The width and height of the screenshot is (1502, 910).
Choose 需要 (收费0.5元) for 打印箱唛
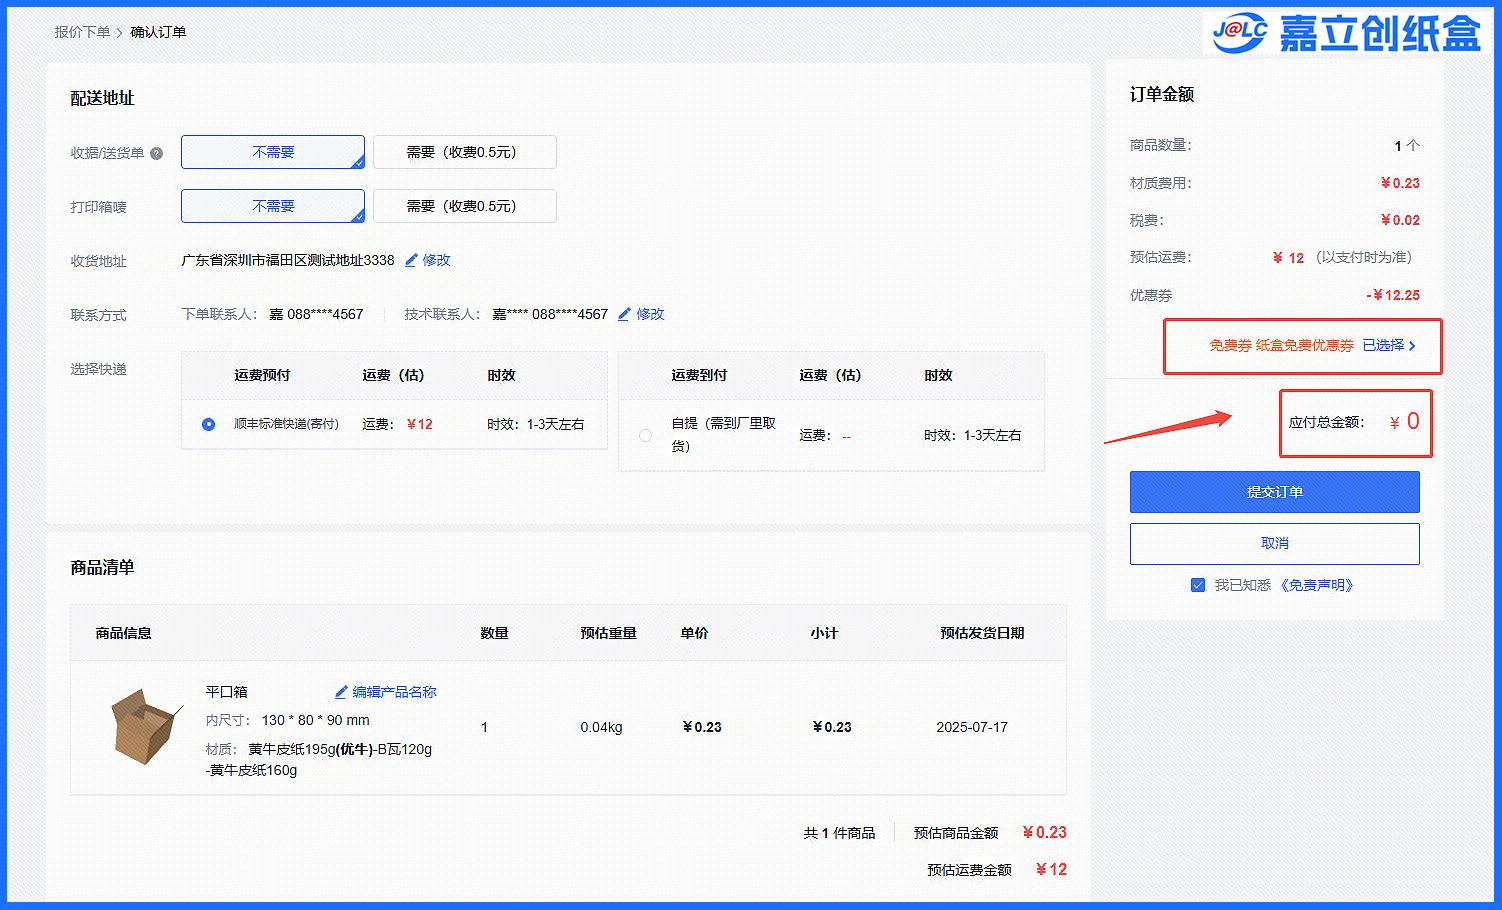point(464,206)
